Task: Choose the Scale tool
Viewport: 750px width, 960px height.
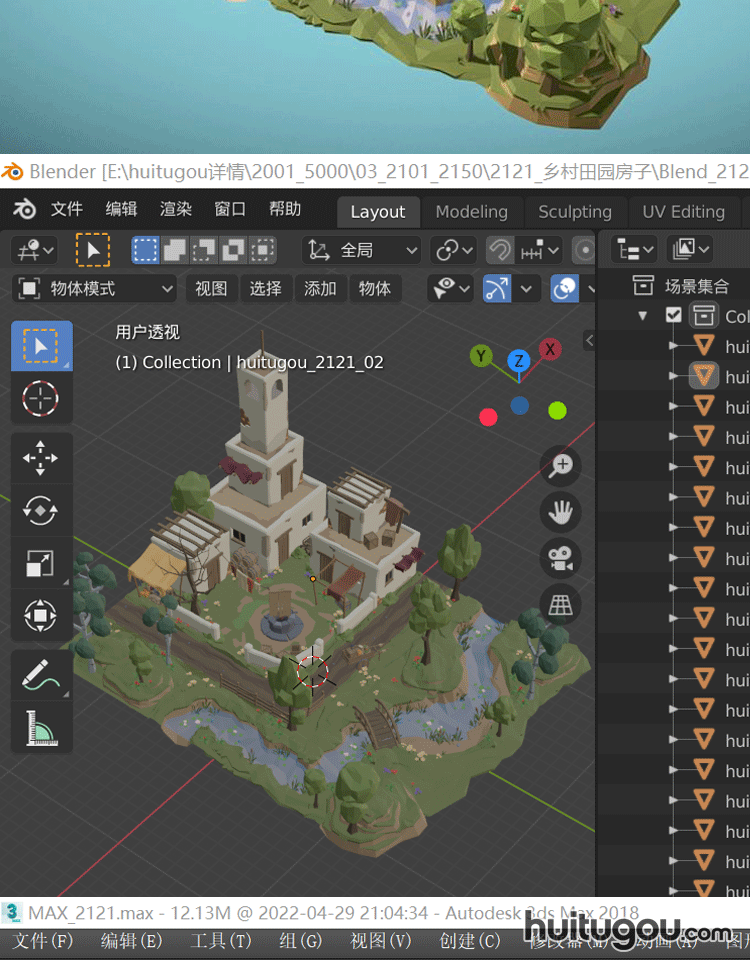Action: (40, 563)
